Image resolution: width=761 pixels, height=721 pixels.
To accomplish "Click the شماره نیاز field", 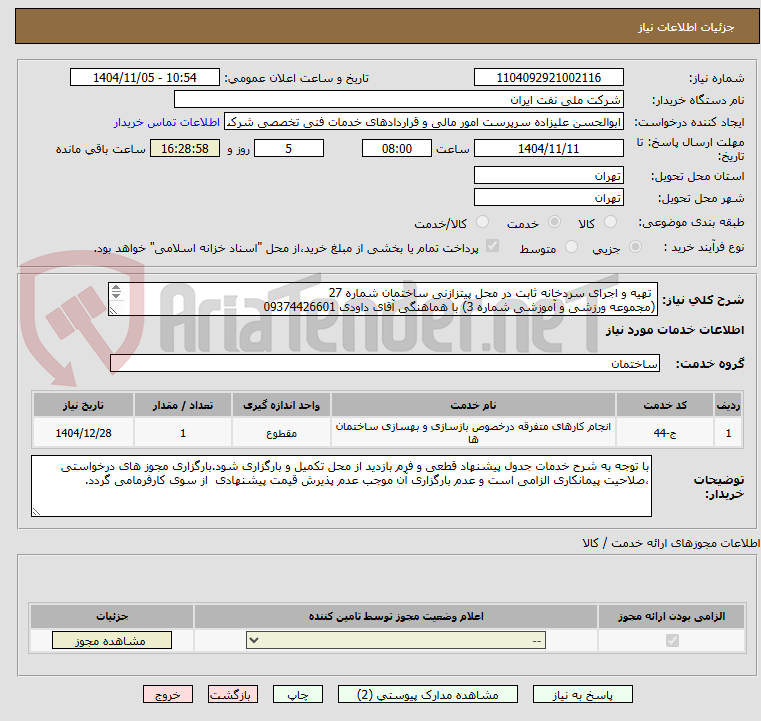I will 548,78.
